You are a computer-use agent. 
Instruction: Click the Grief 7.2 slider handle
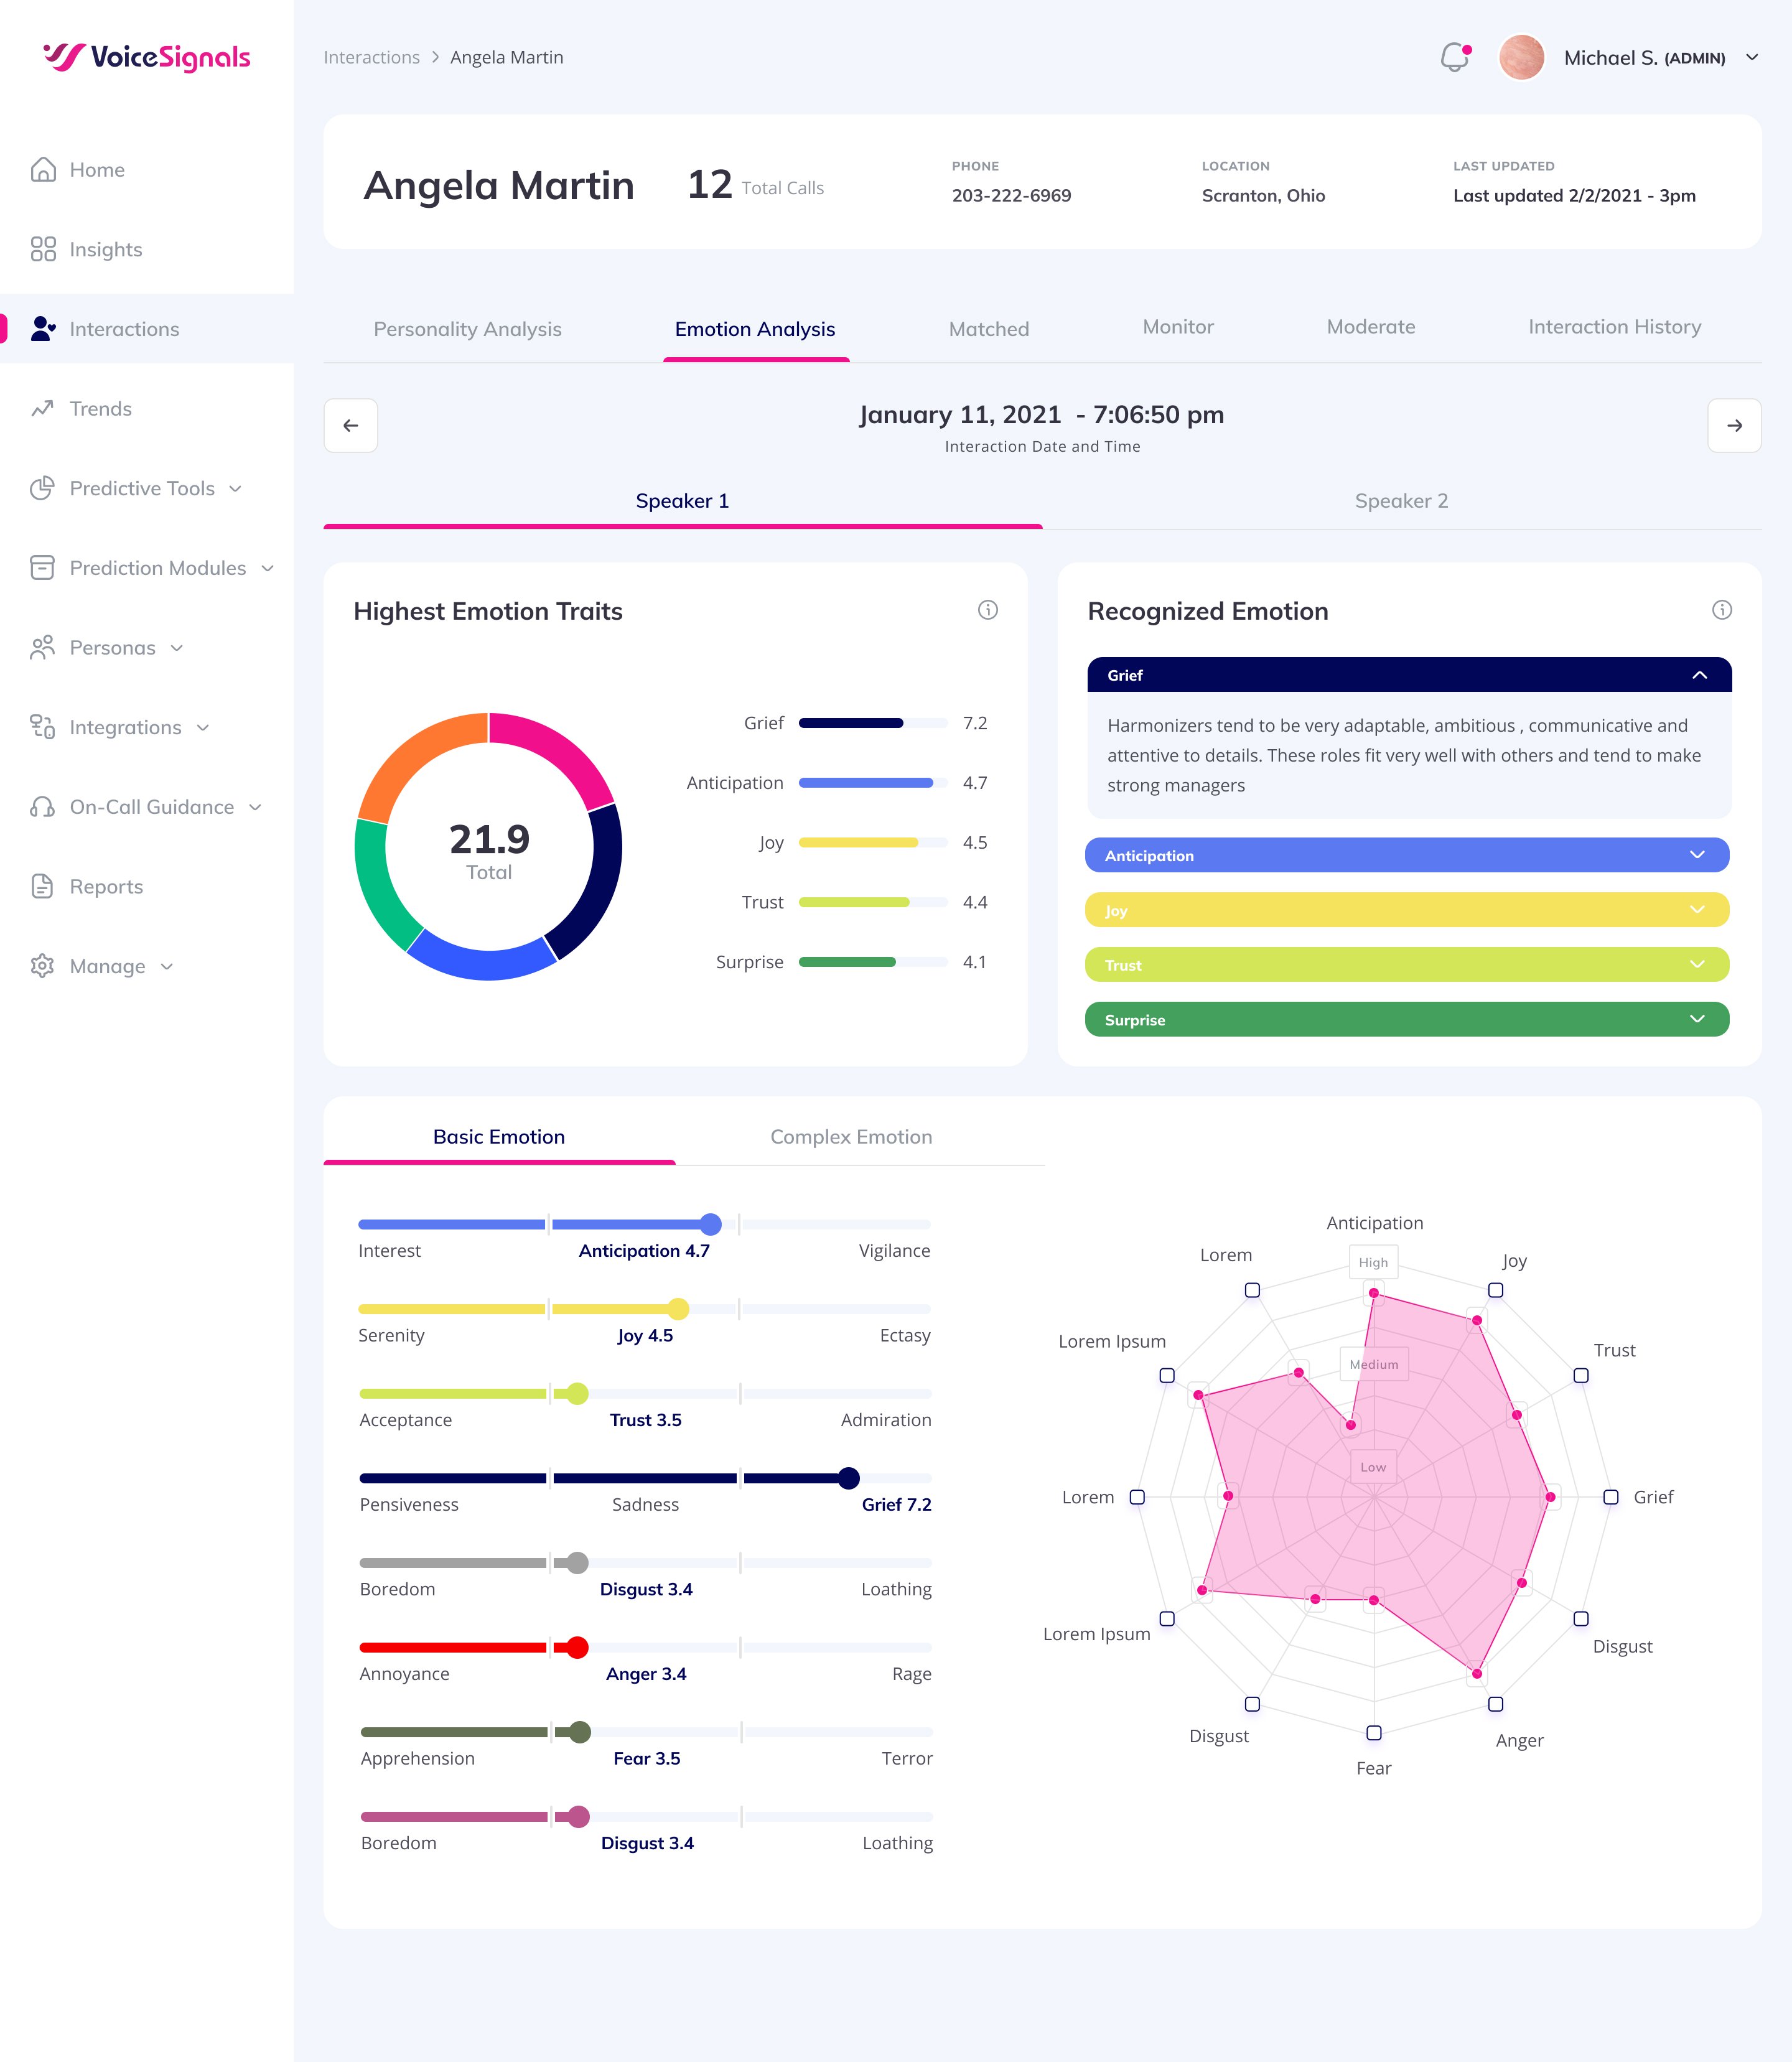click(848, 1478)
